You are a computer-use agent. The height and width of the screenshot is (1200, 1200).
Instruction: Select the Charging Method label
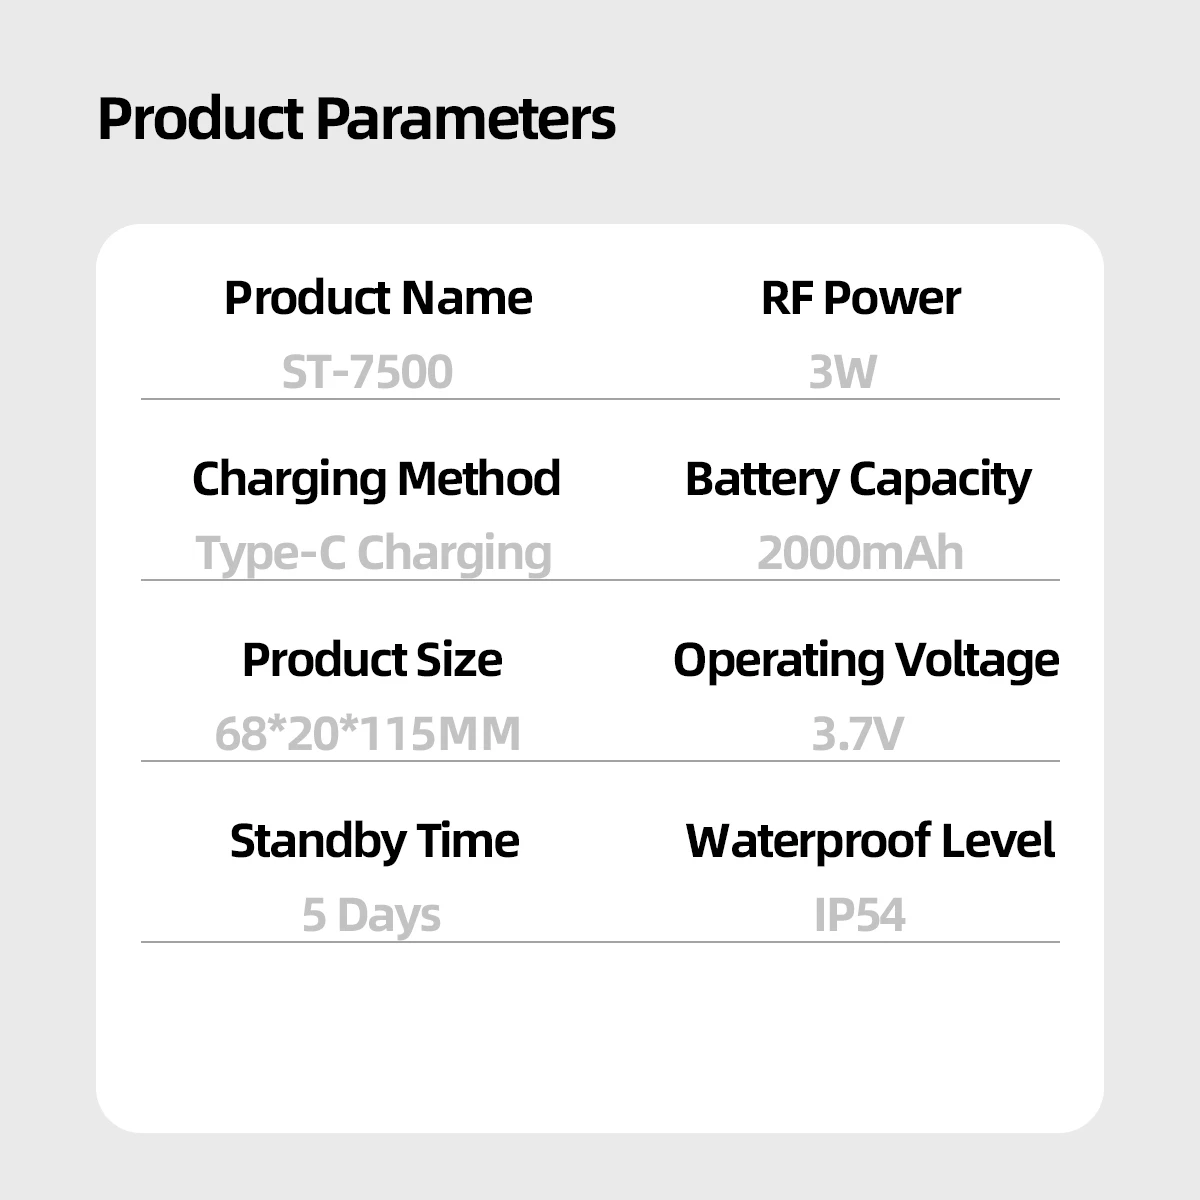tap(376, 479)
